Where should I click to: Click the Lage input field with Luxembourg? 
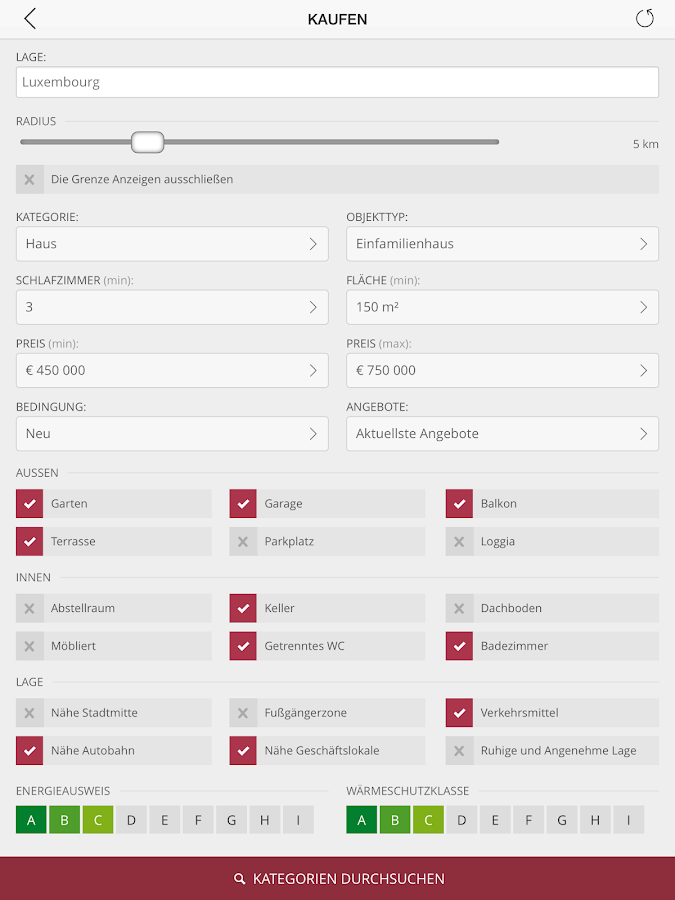point(337,82)
